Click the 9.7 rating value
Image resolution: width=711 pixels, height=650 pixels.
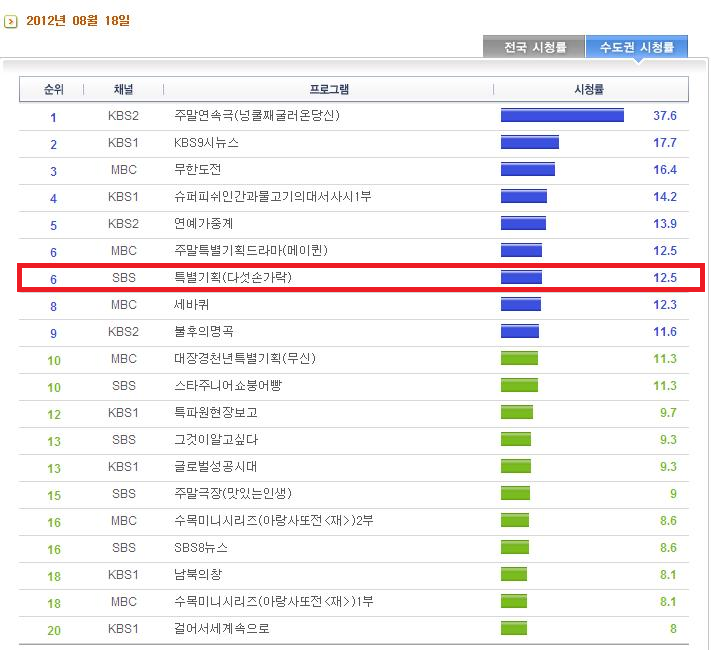(x=668, y=413)
